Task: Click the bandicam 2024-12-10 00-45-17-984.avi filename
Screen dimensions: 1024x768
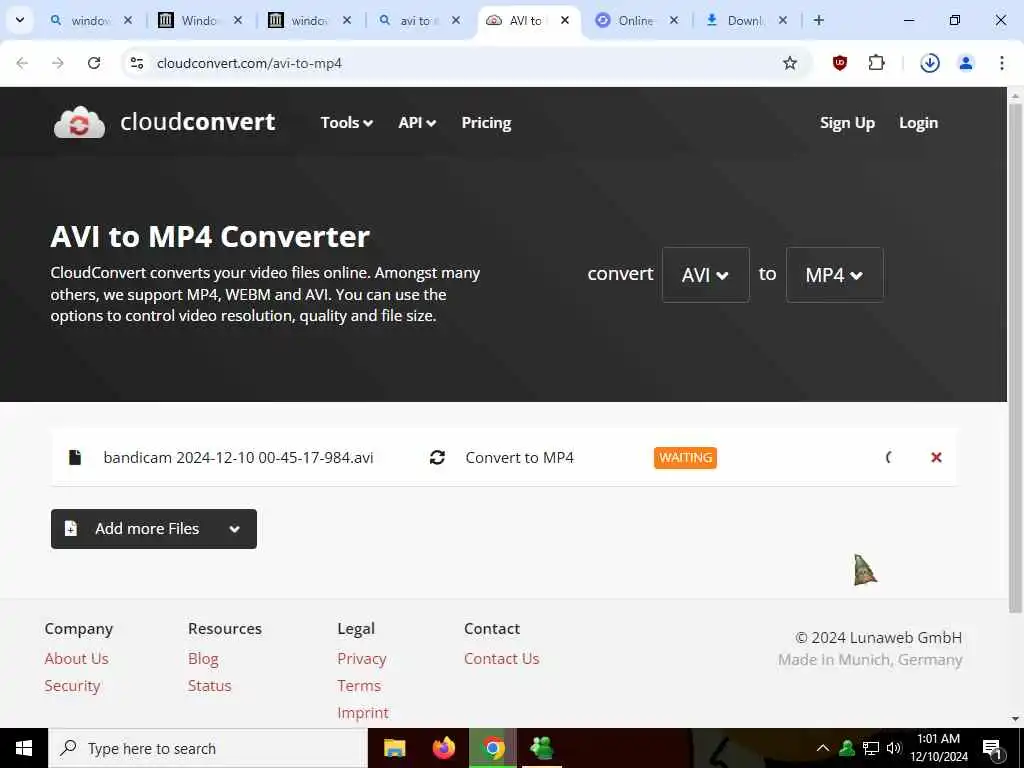Action: click(238, 458)
